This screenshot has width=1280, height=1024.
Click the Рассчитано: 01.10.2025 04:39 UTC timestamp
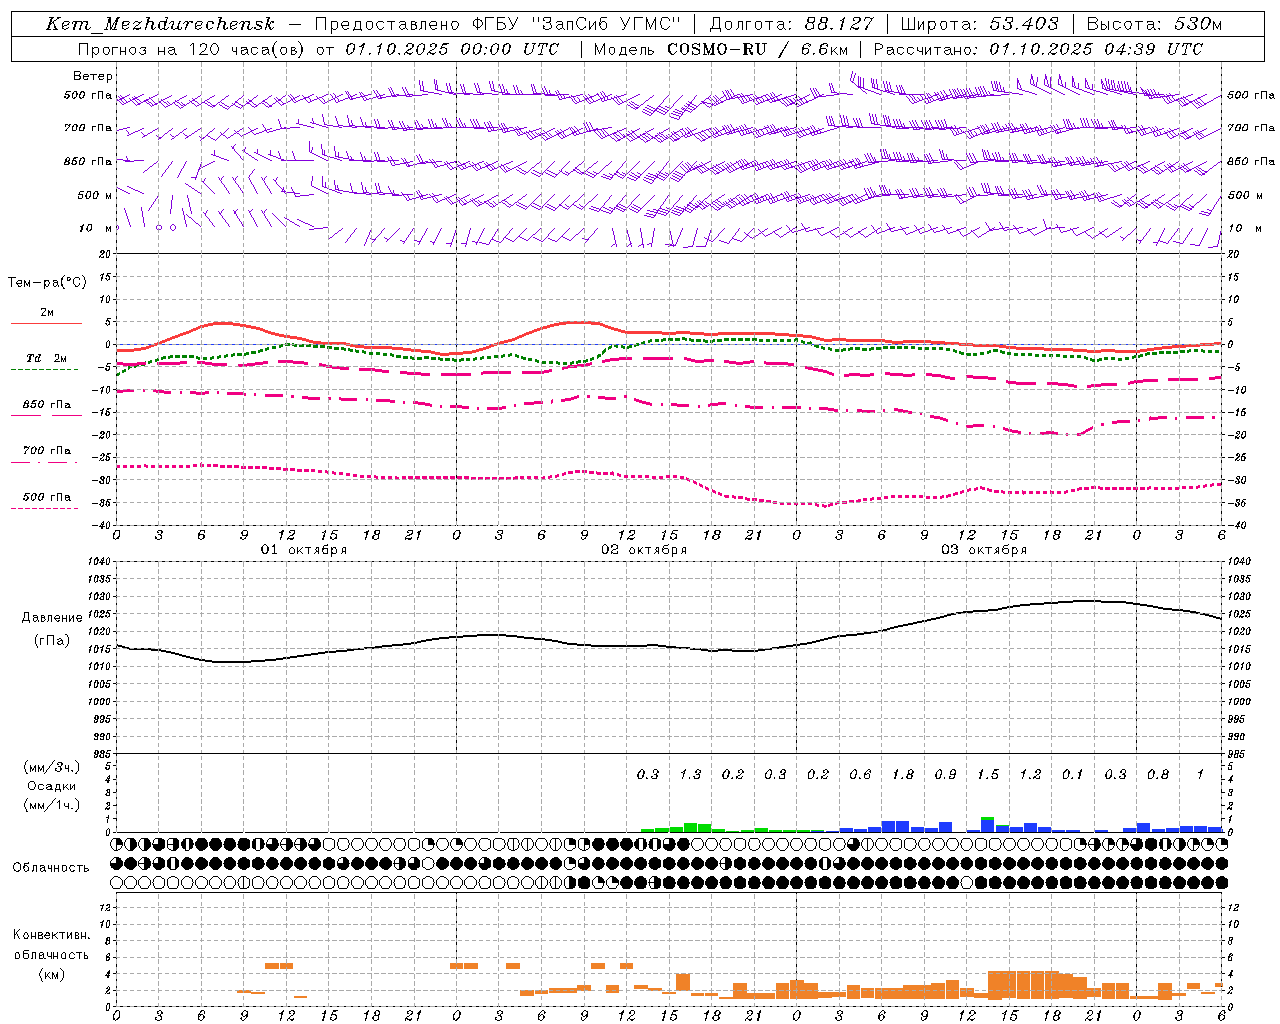[x=1038, y=49]
